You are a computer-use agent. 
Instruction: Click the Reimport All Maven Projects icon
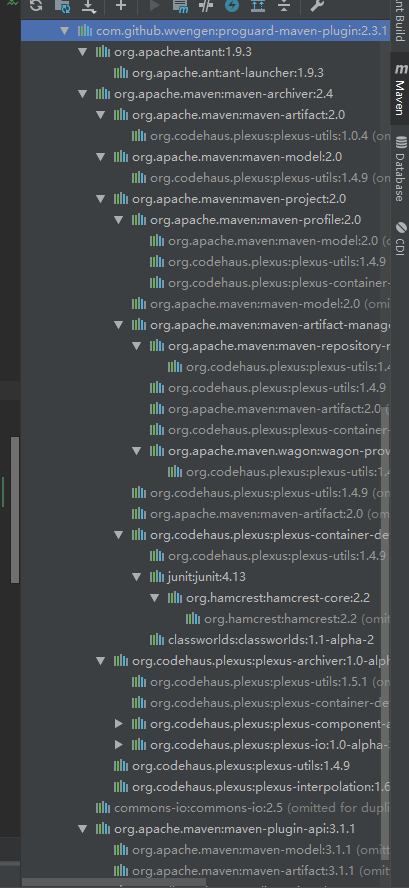35,6
